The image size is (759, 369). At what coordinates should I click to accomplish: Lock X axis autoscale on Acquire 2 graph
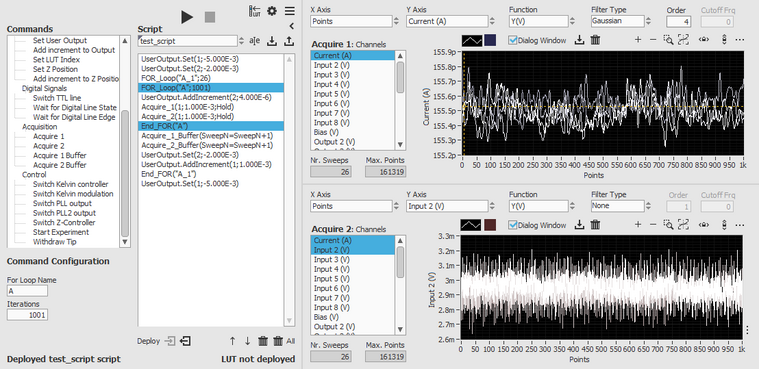704,225
